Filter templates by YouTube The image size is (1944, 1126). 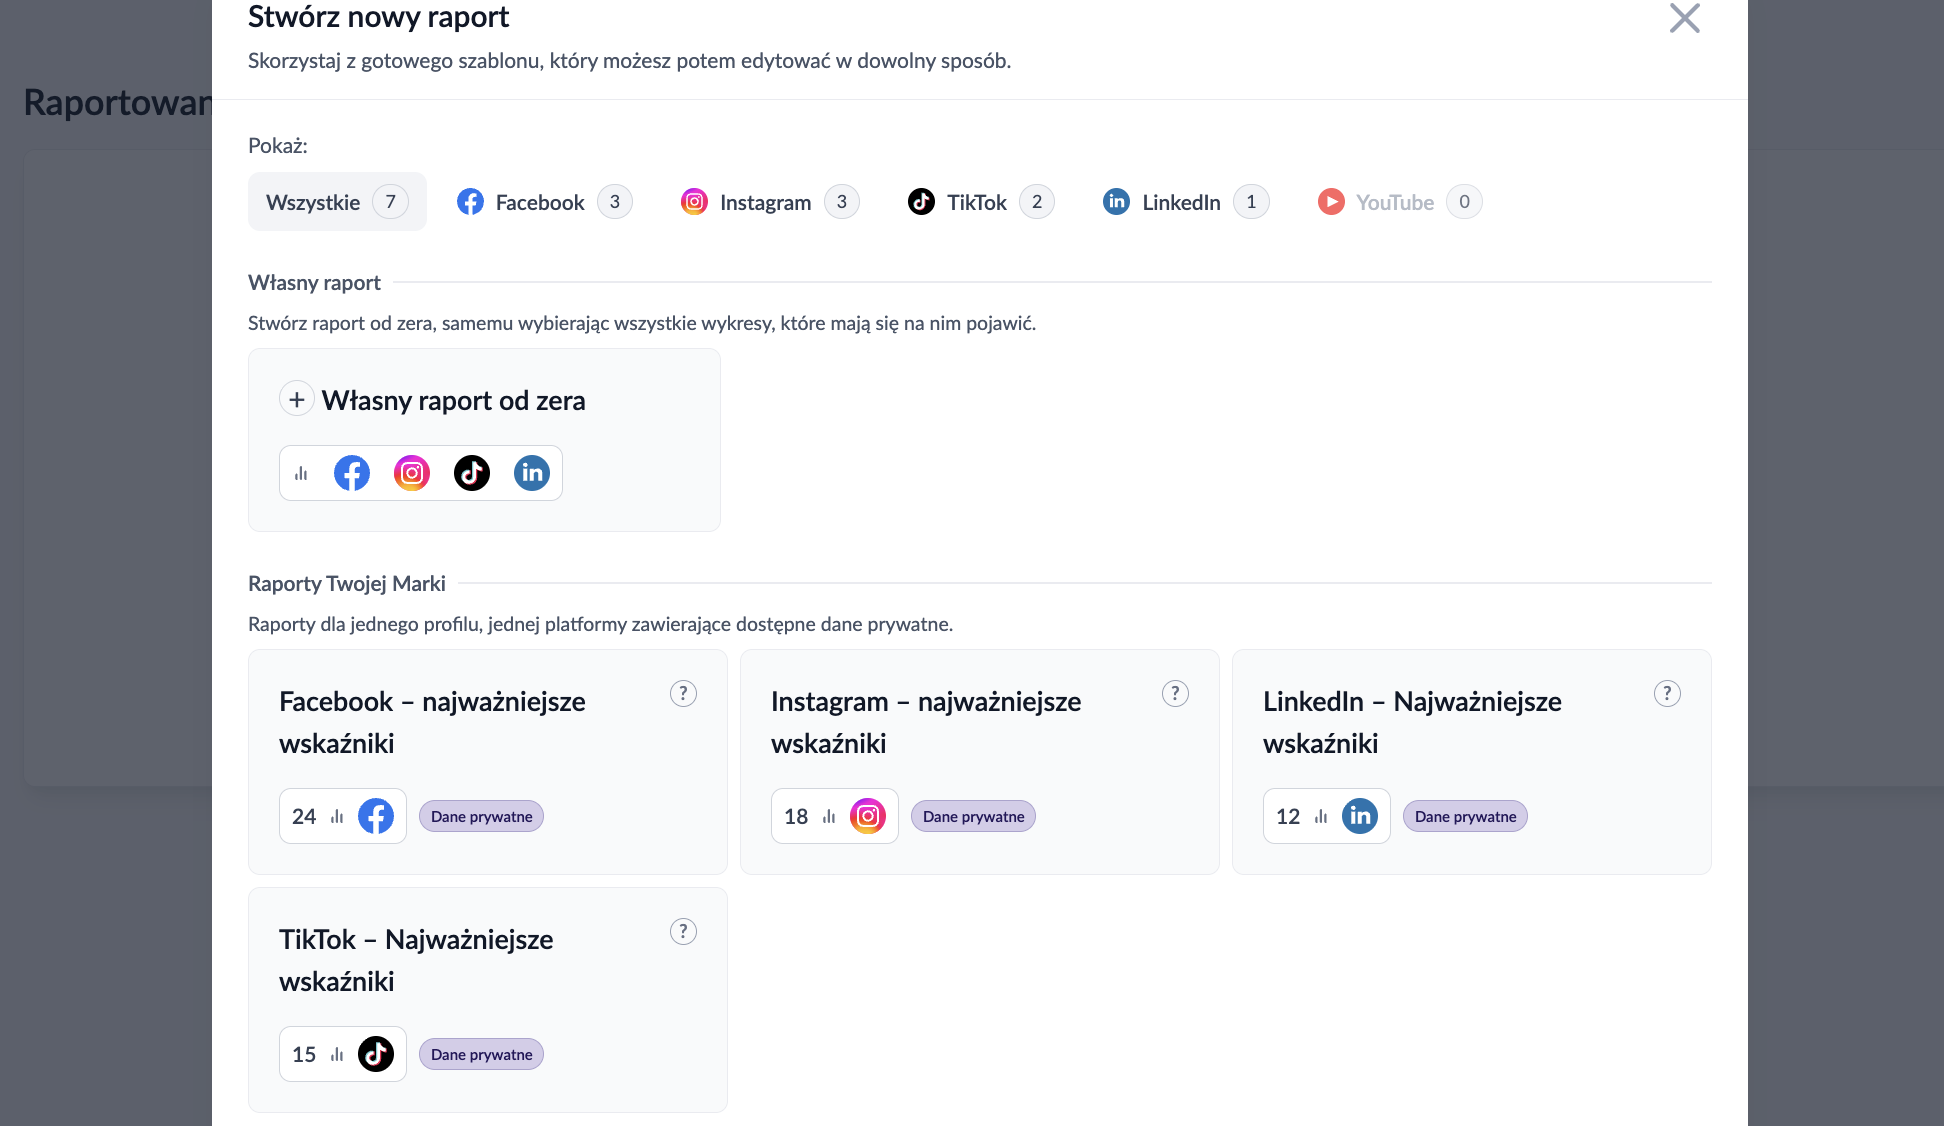pos(1399,202)
